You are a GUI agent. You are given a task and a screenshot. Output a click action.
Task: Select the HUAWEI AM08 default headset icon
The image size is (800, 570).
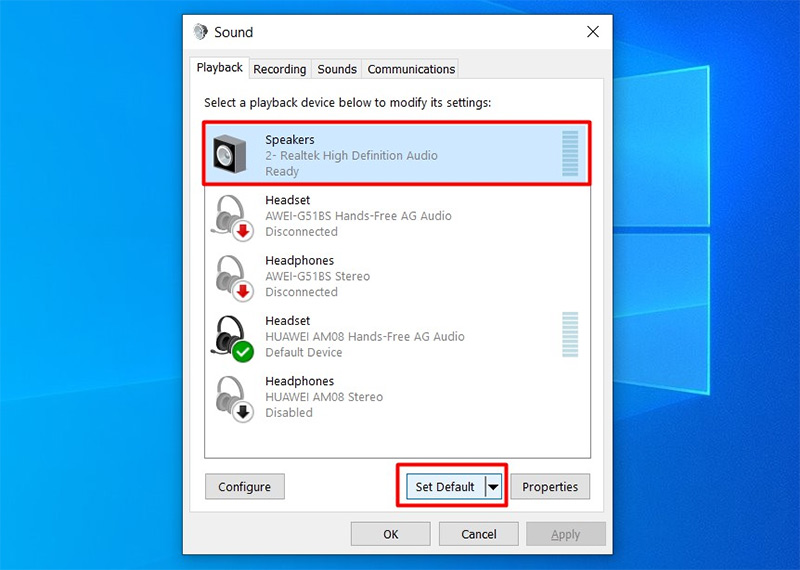coord(232,337)
